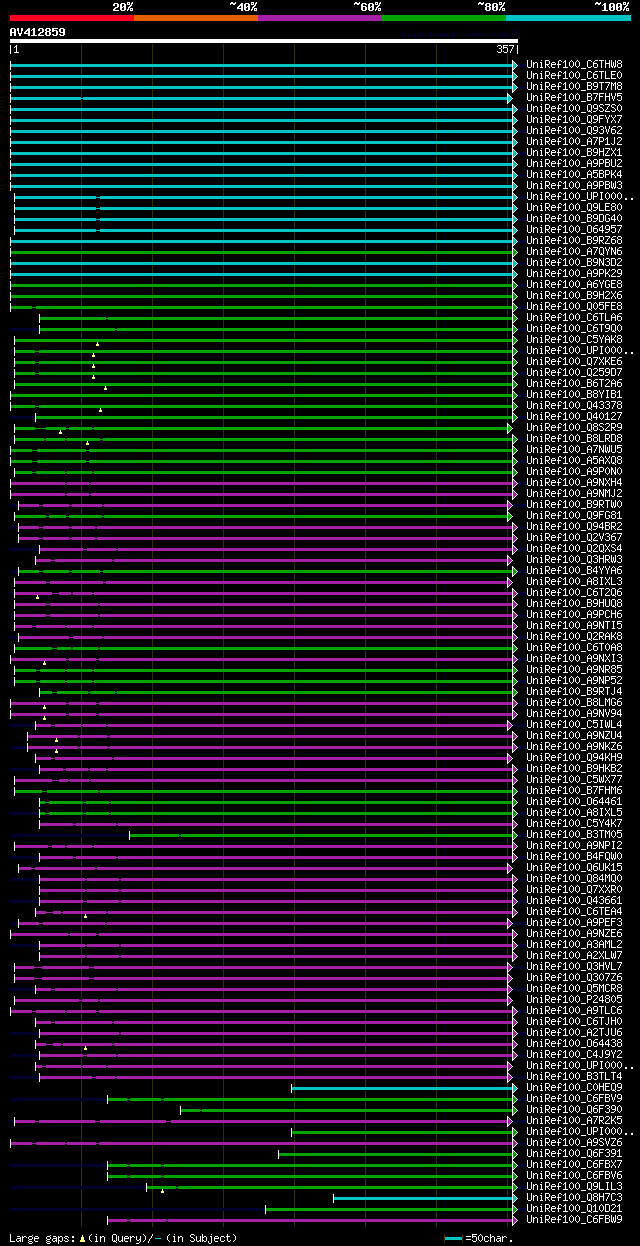The width and height of the screenshot is (640, 1246).
Task: Select the UniRef100_C6T0A8 label
Action: pos(575,647)
